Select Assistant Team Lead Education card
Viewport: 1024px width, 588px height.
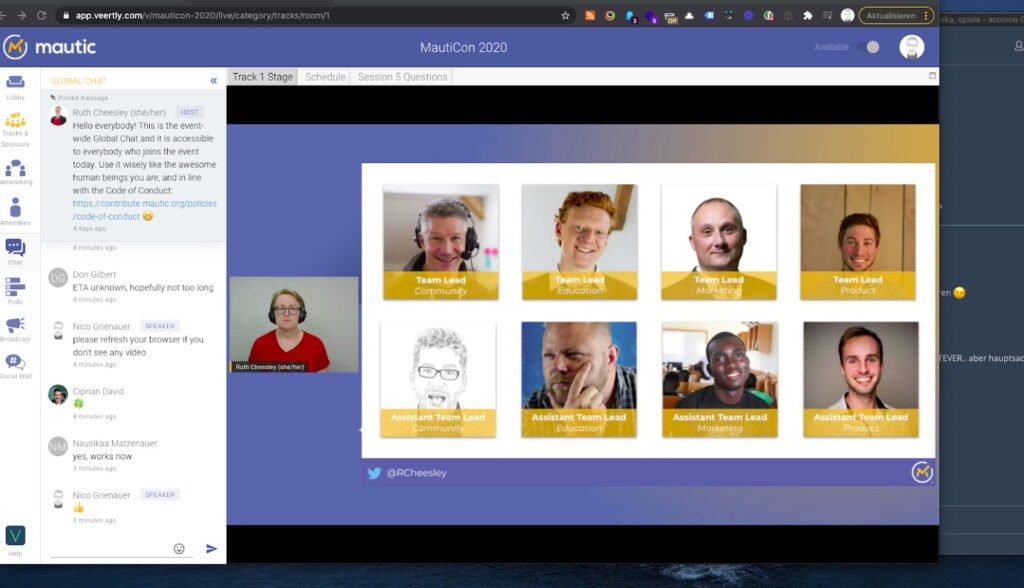coord(579,379)
